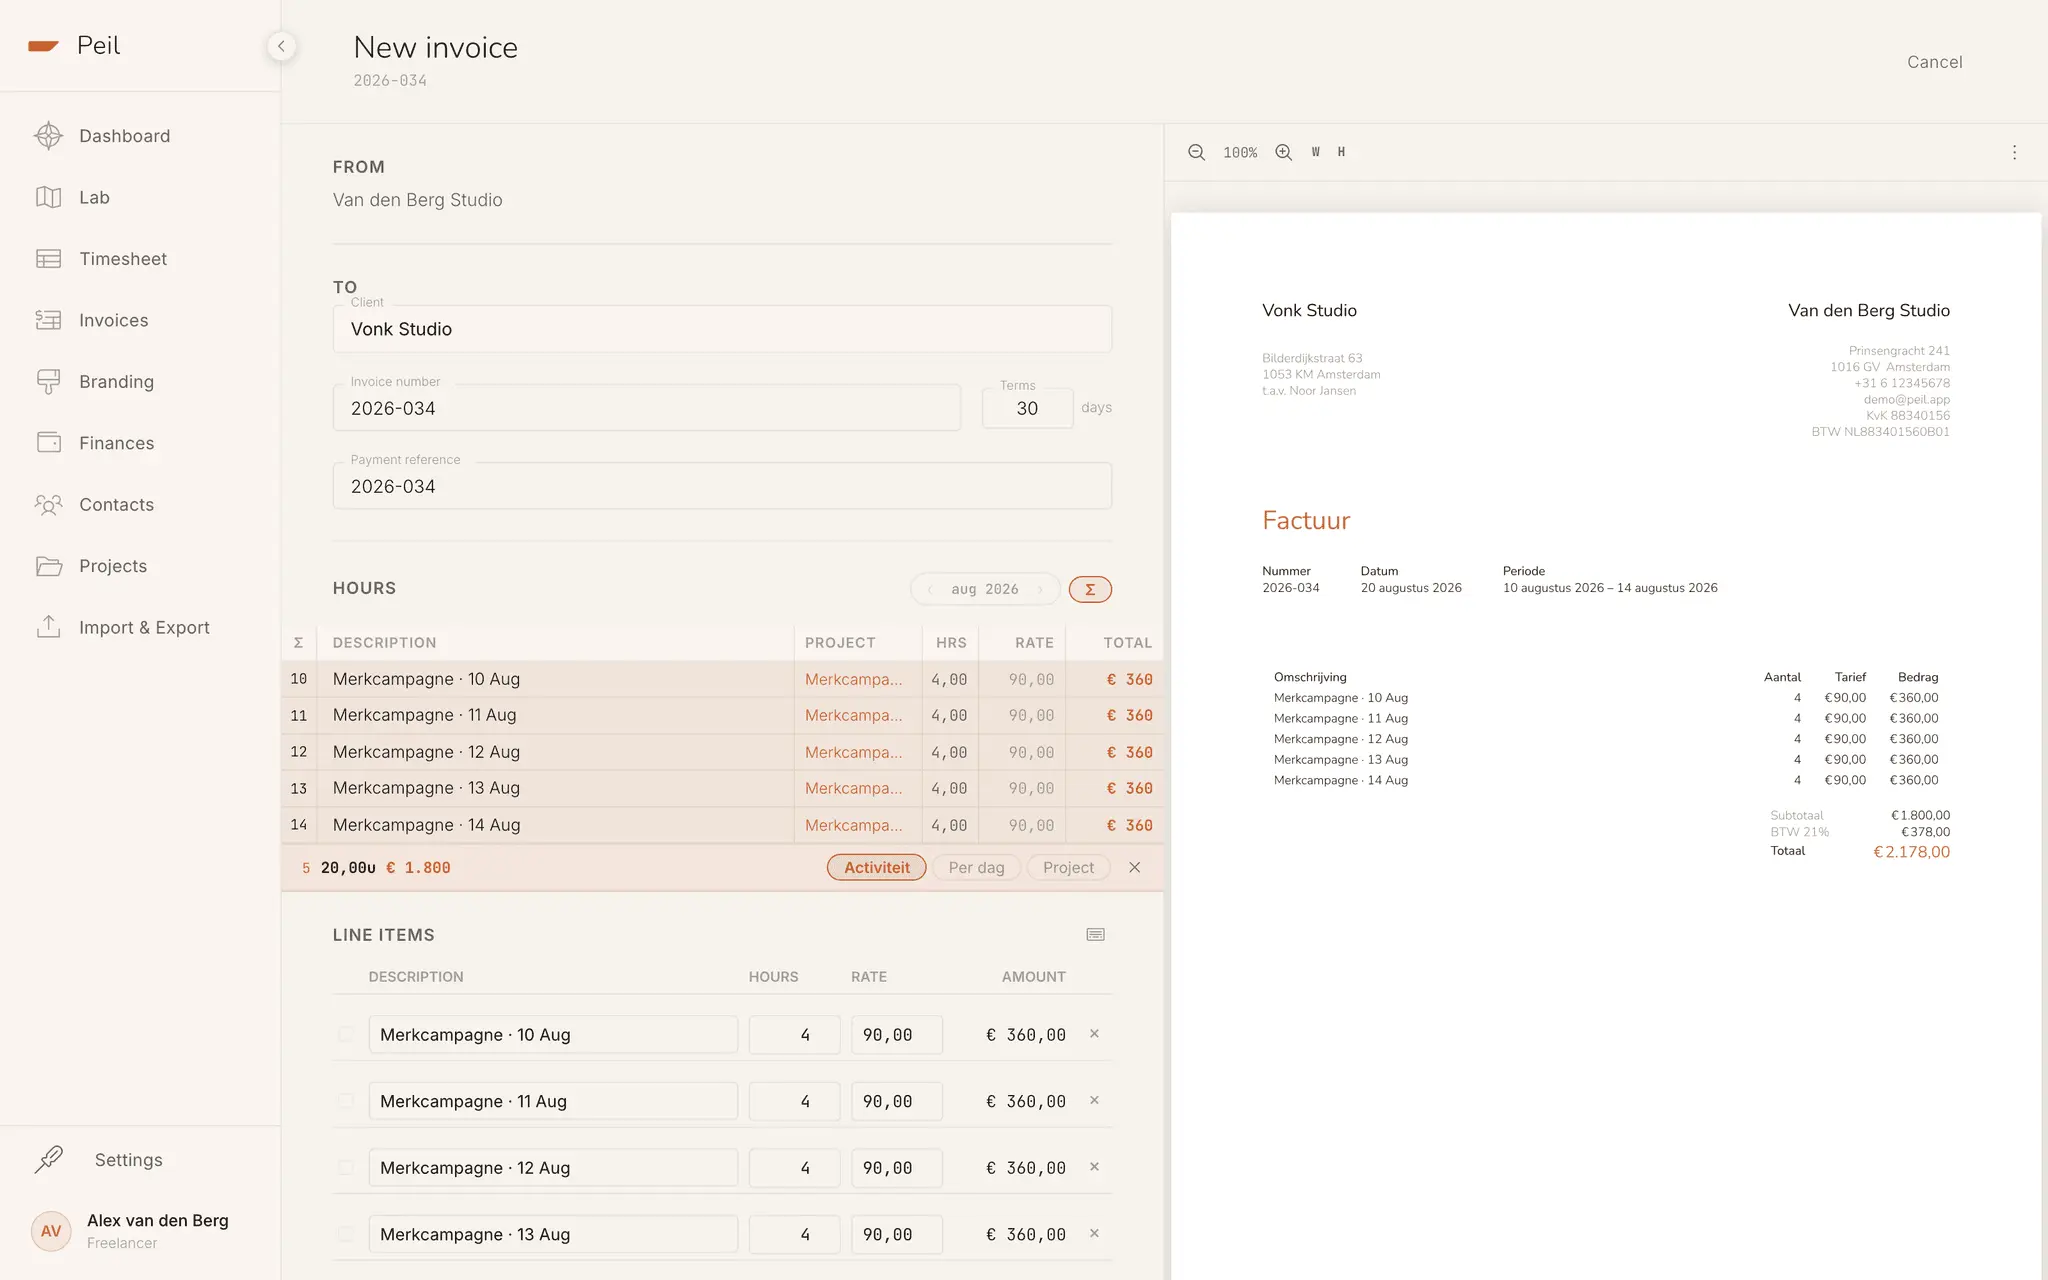
Task: Remove the Merkcampagne · 12 Aug line item
Action: [x=1094, y=1167]
